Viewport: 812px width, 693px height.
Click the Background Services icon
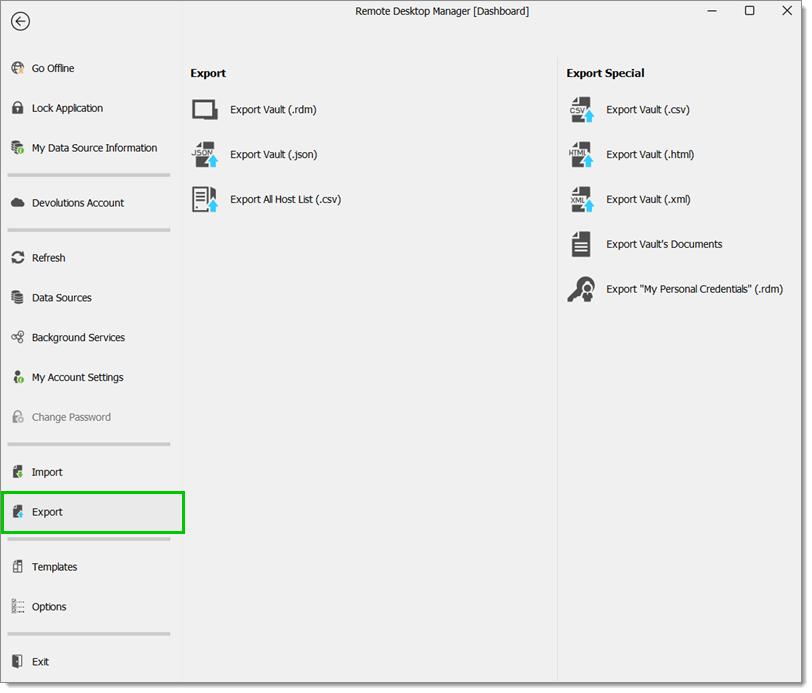point(18,337)
